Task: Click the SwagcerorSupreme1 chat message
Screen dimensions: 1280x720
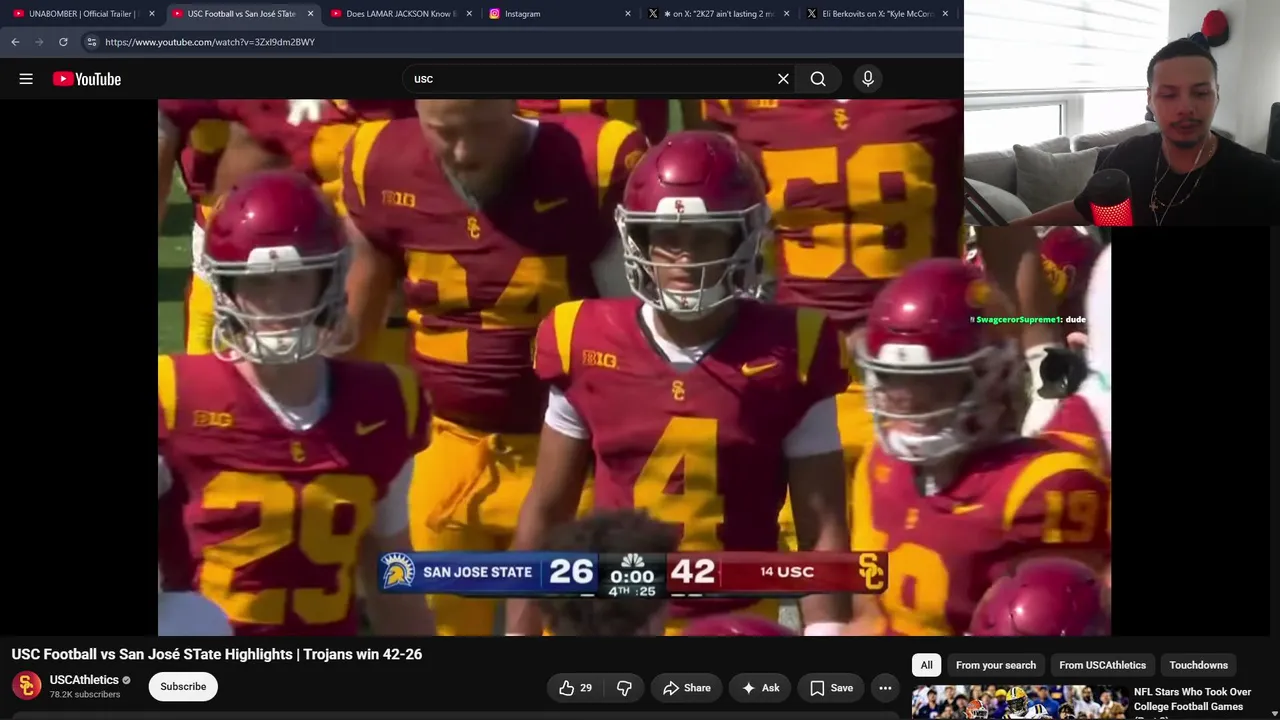Action: click(x=1028, y=320)
